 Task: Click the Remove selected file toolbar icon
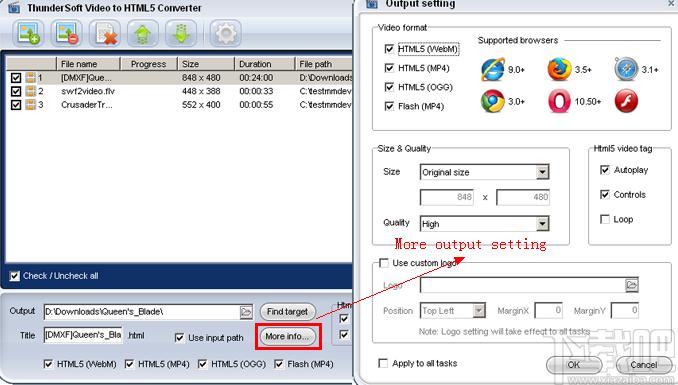pyautogui.click(x=67, y=33)
